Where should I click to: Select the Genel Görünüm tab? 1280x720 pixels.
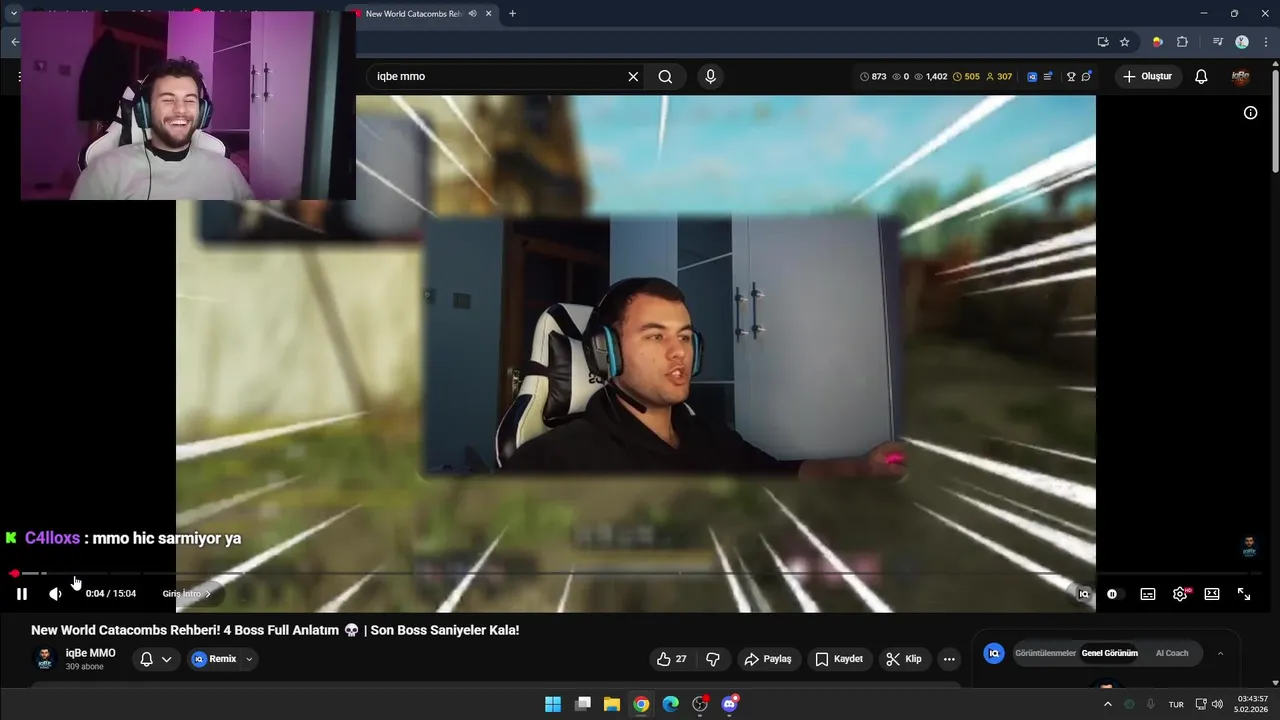1109,653
